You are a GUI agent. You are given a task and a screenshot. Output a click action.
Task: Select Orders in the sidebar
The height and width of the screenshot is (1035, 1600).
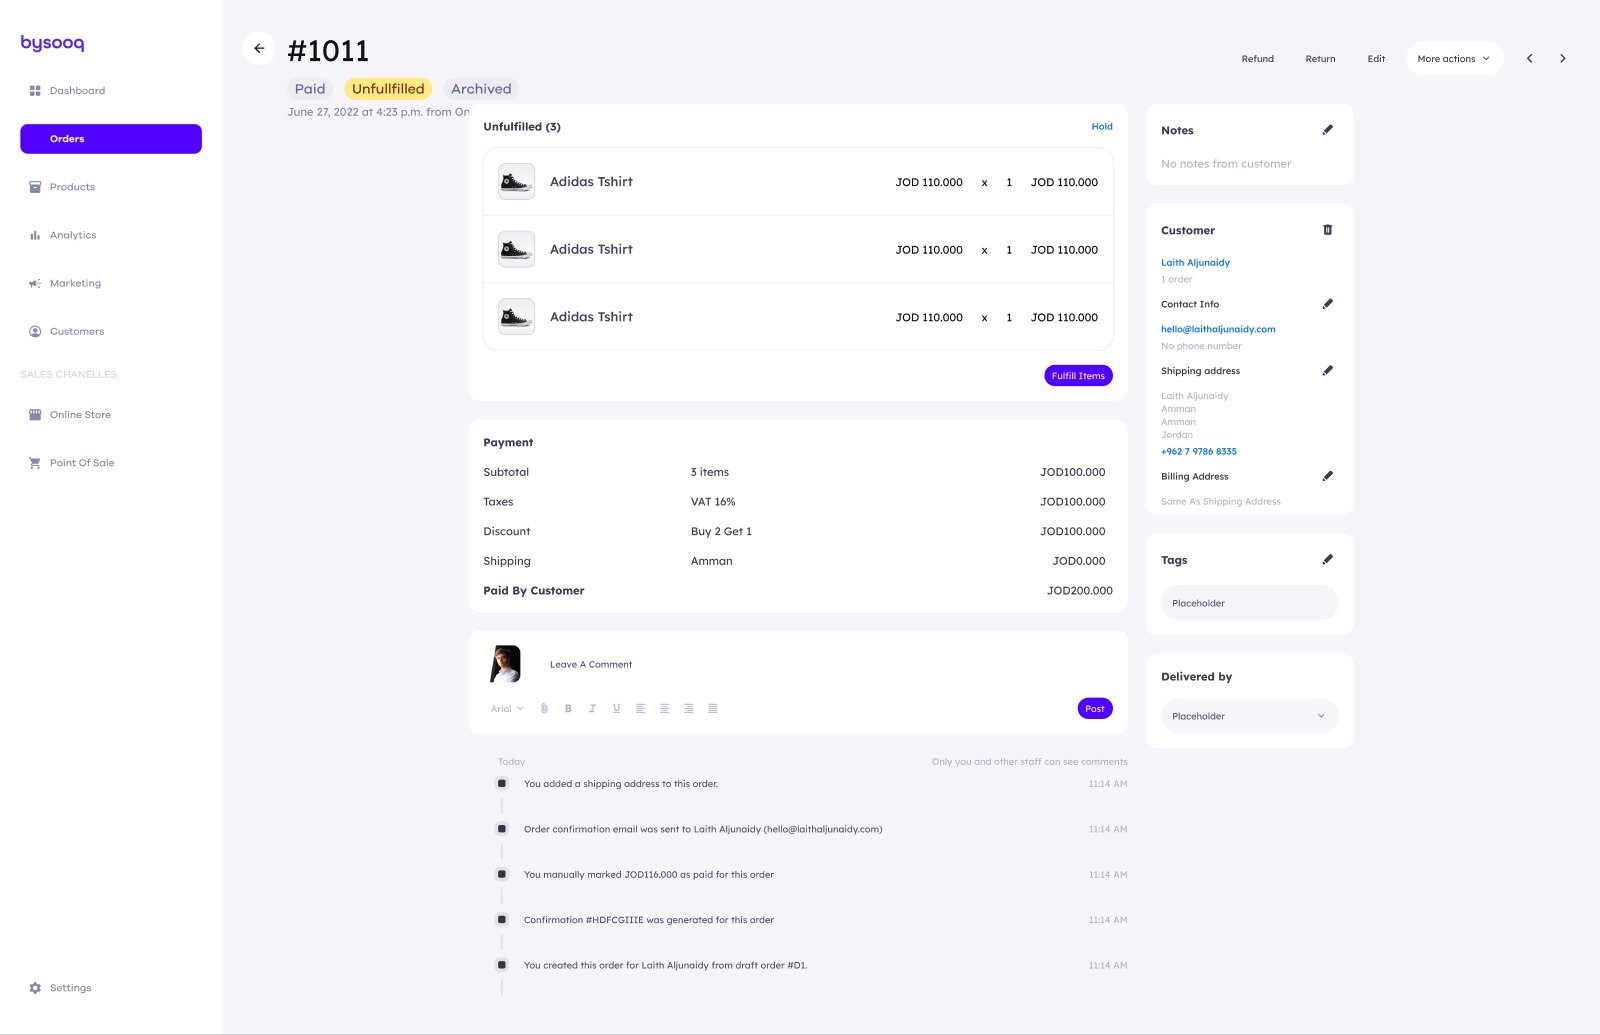111,139
